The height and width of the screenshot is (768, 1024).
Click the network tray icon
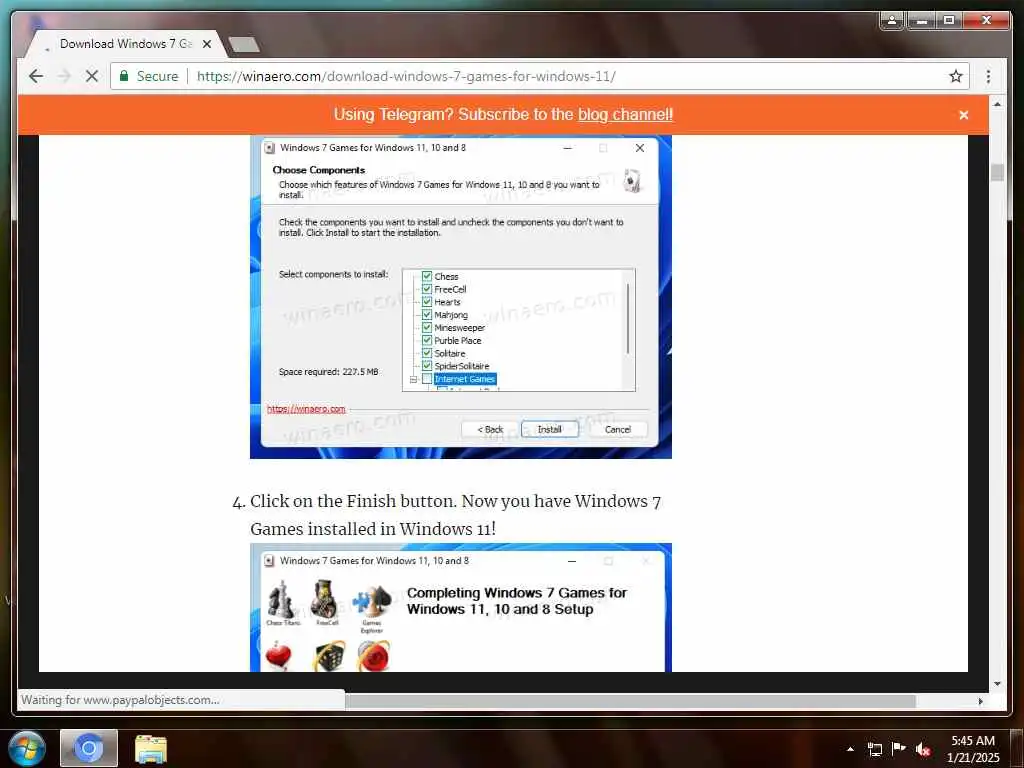pyautogui.click(x=874, y=749)
